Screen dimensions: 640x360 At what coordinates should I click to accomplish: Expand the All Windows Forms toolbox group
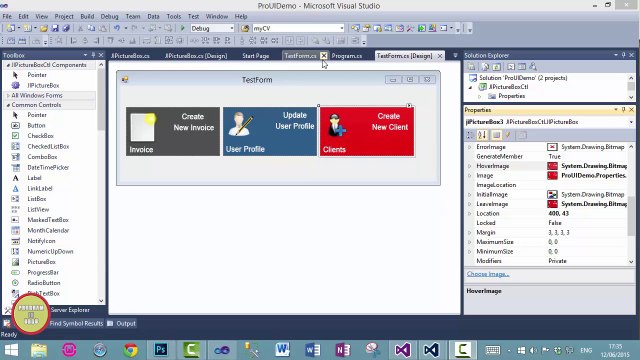(8, 96)
